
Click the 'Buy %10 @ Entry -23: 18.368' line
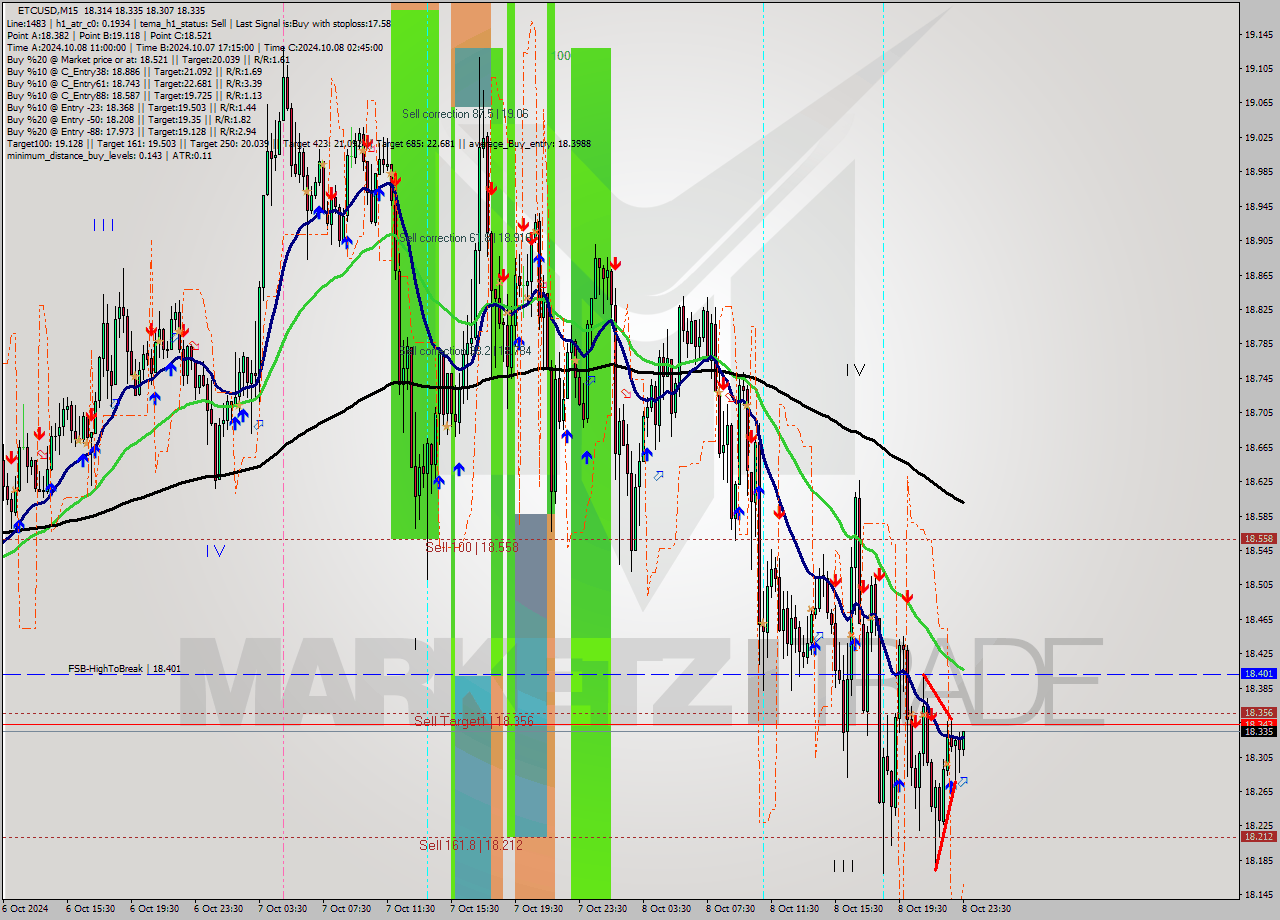[x=131, y=107]
